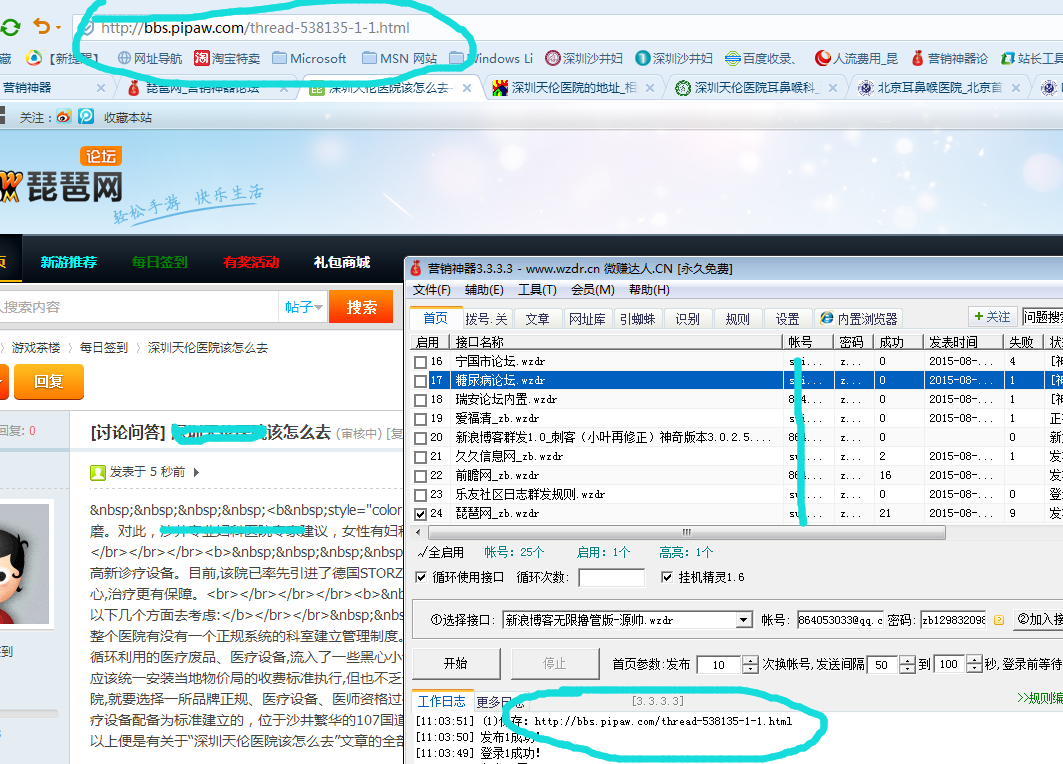This screenshot has height=764, width=1063.
Task: Click the undo arrow icon in browser toolbar
Action: pyautogui.click(x=41, y=27)
